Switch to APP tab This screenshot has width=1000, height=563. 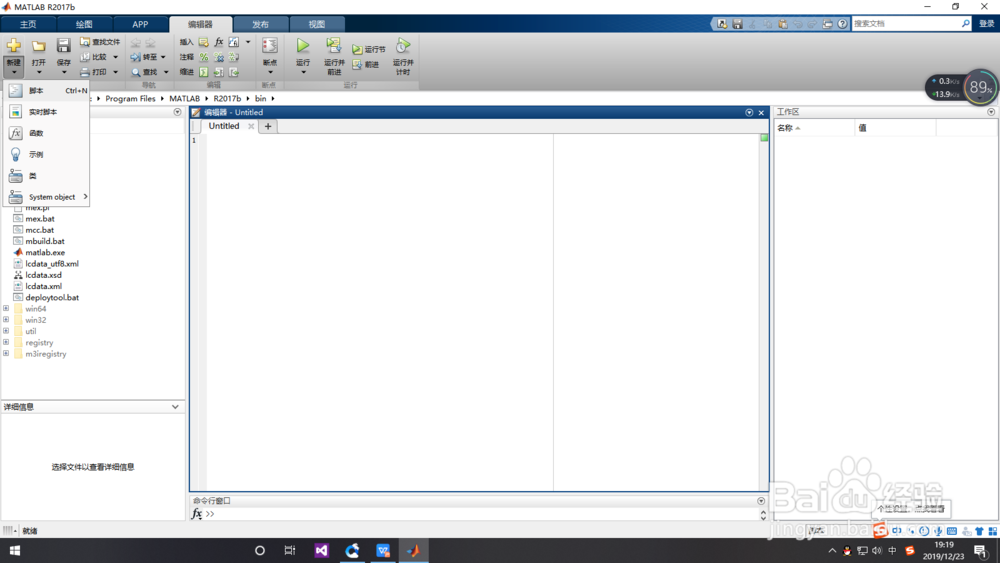click(140, 24)
